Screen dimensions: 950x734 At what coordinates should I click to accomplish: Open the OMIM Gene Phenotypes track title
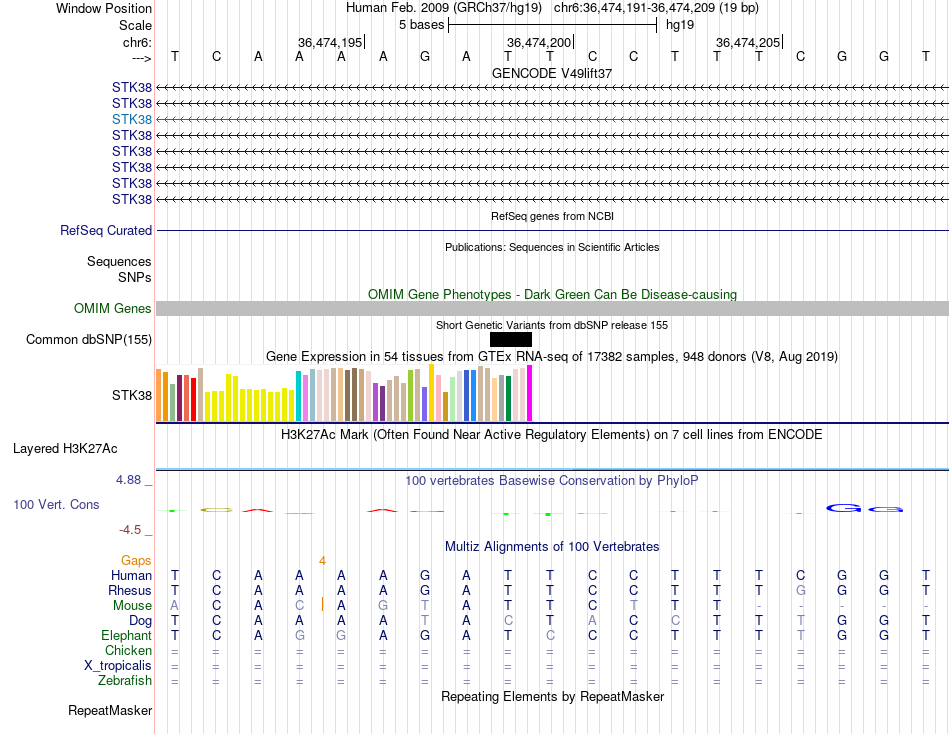pyautogui.click(x=552, y=295)
